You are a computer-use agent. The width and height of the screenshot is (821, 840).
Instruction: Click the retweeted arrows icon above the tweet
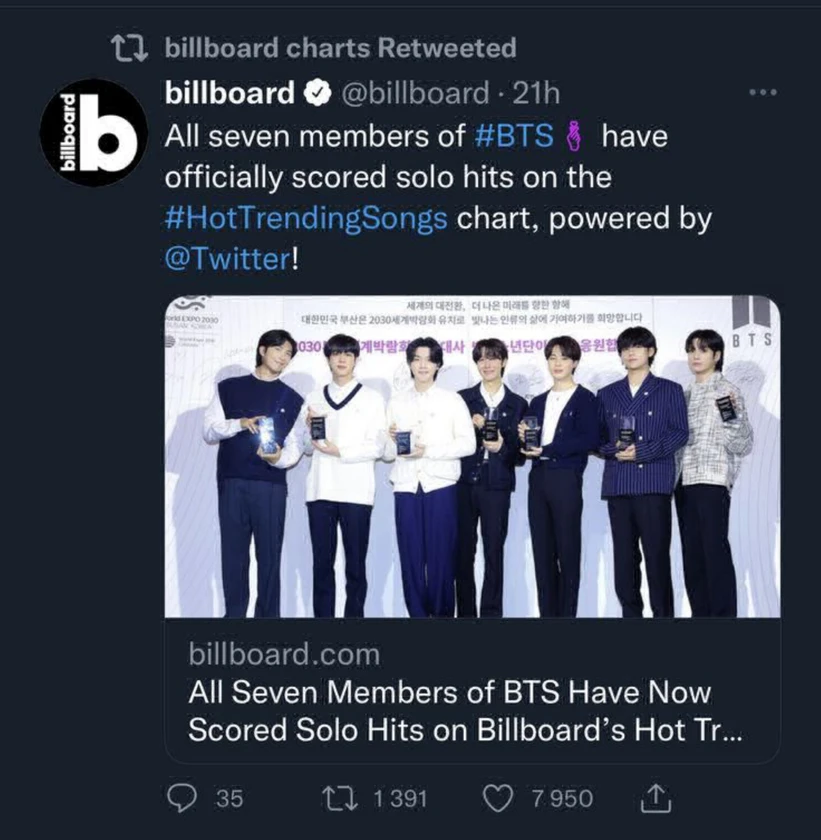129,47
